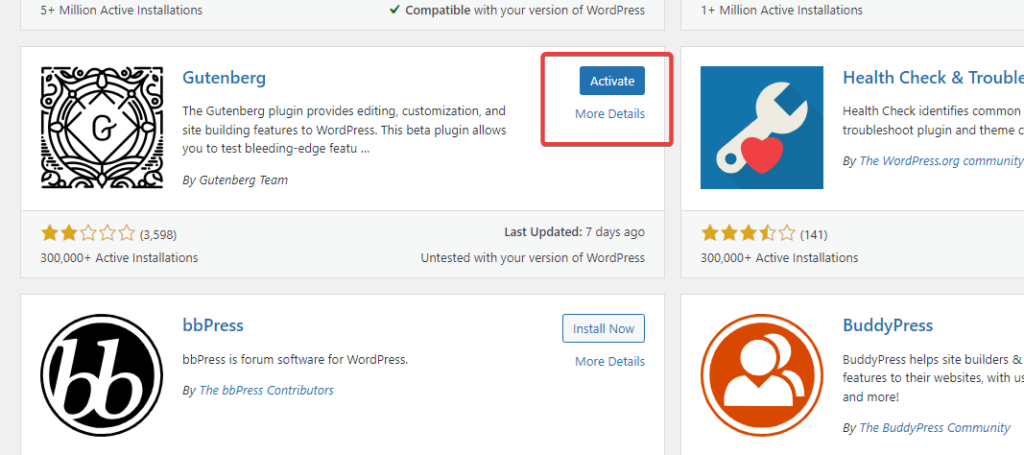Visit The BuddyPress Community author link
This screenshot has height=455, width=1024.
935,428
